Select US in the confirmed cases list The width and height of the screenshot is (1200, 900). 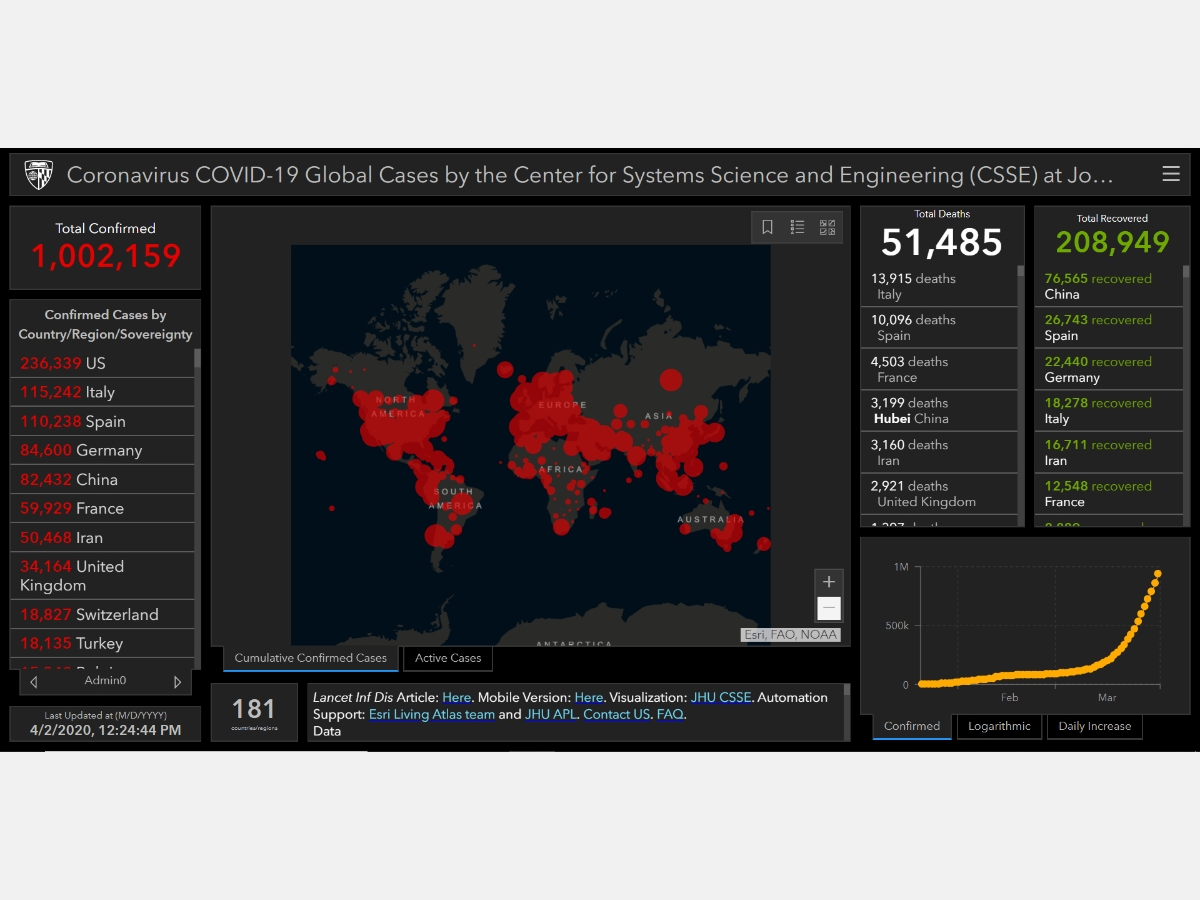pos(95,363)
